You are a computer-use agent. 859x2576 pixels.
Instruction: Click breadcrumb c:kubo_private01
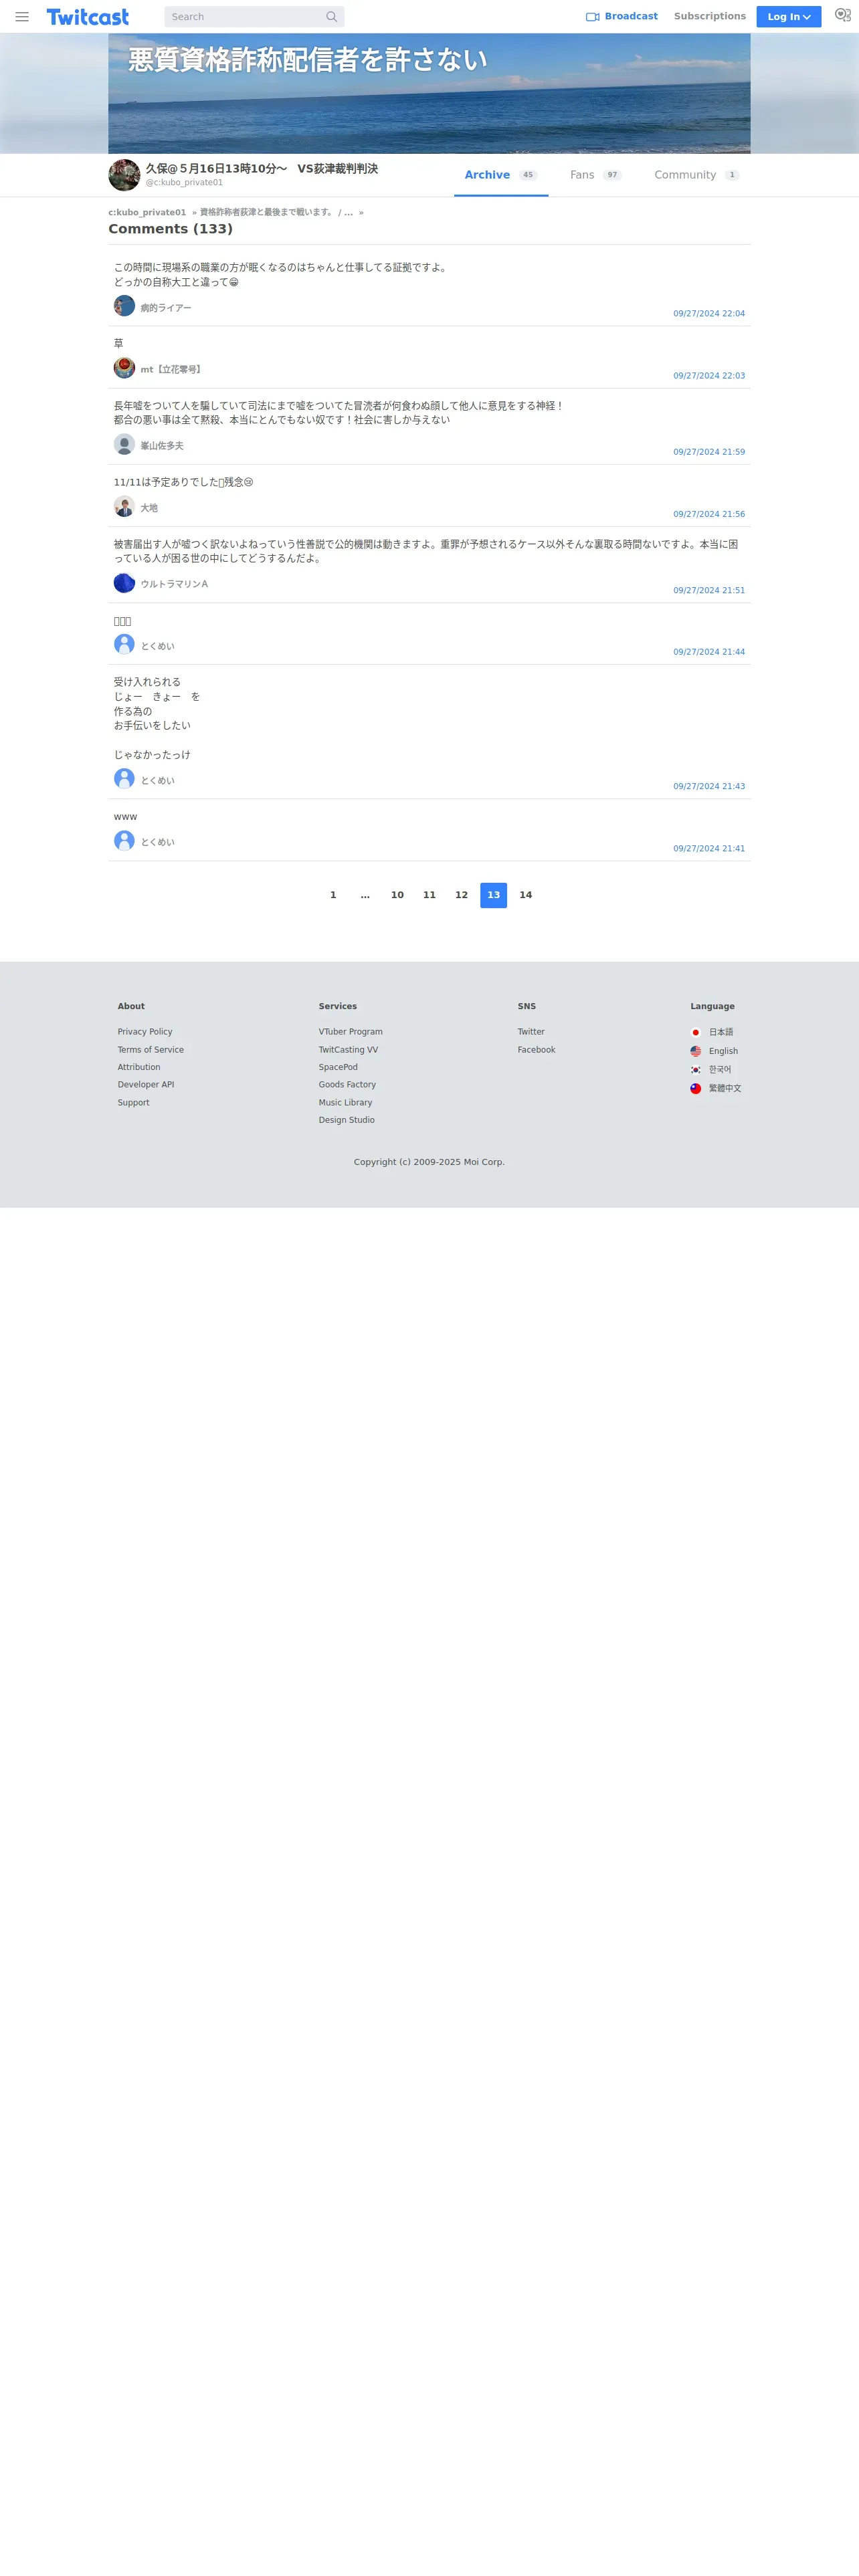[147, 212]
